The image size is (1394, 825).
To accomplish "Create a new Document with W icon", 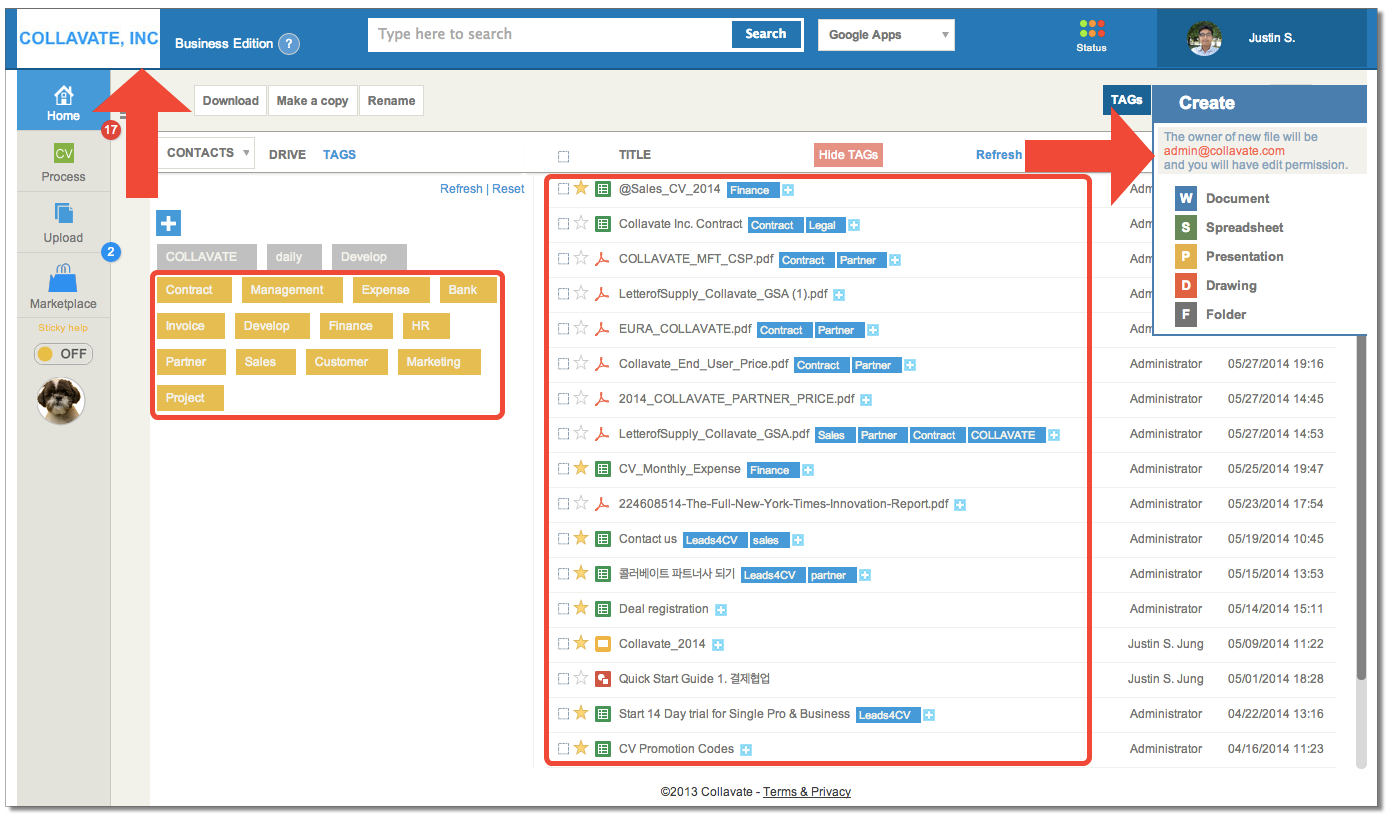I will (1186, 199).
